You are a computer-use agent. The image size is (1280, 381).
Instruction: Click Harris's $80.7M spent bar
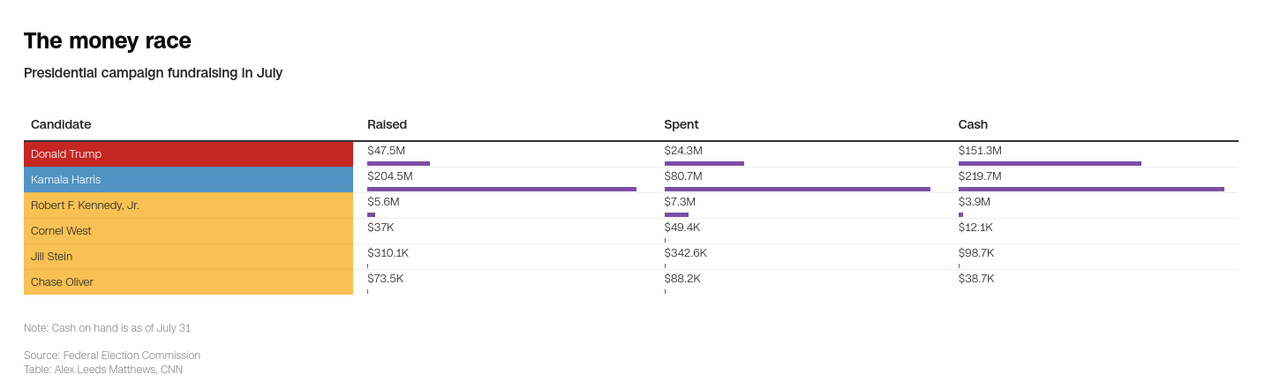797,189
